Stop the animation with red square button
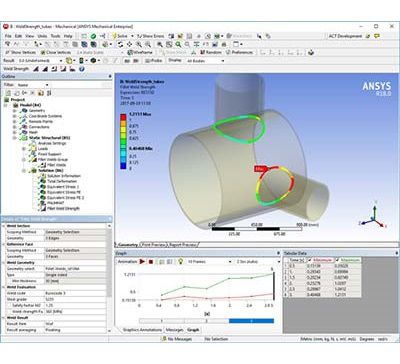This screenshot has height=364, width=400. tap(151, 262)
